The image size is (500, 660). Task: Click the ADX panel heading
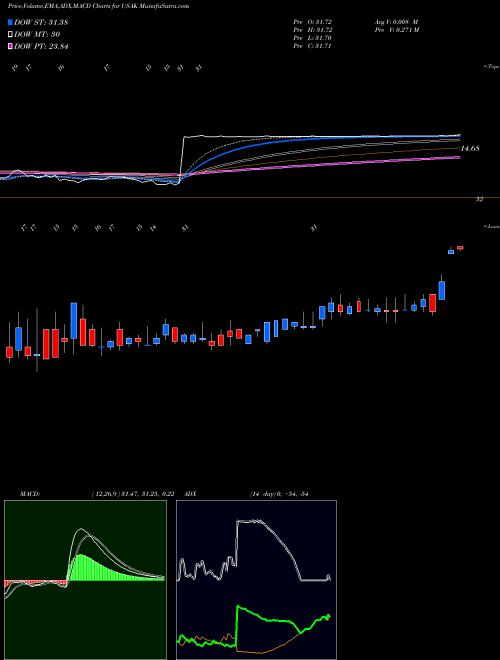click(191, 494)
